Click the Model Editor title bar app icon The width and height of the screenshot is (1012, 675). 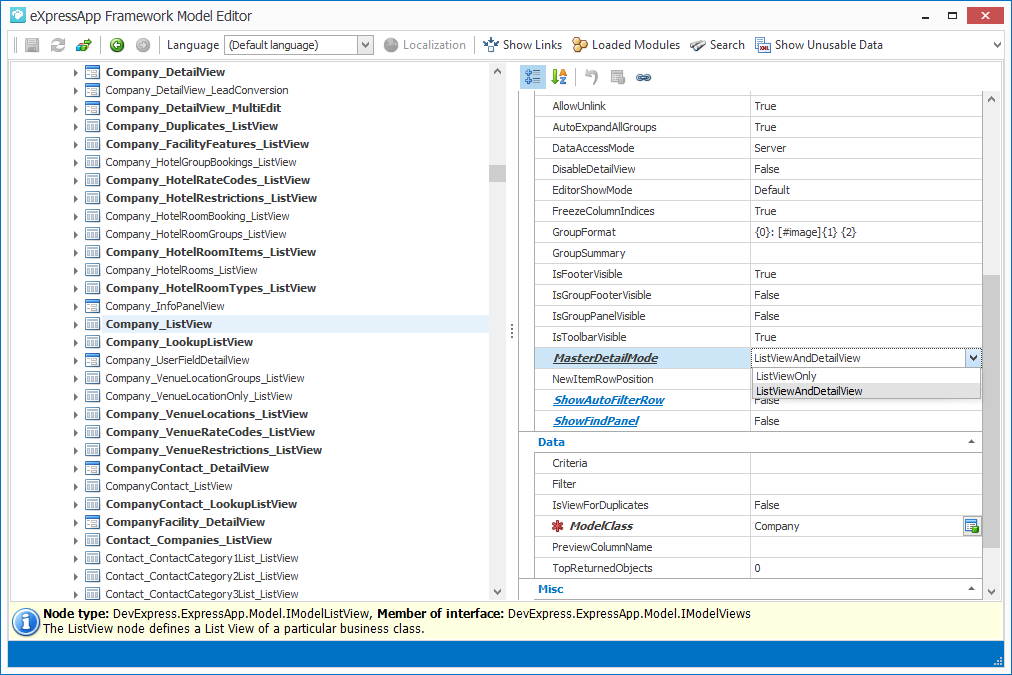18,15
